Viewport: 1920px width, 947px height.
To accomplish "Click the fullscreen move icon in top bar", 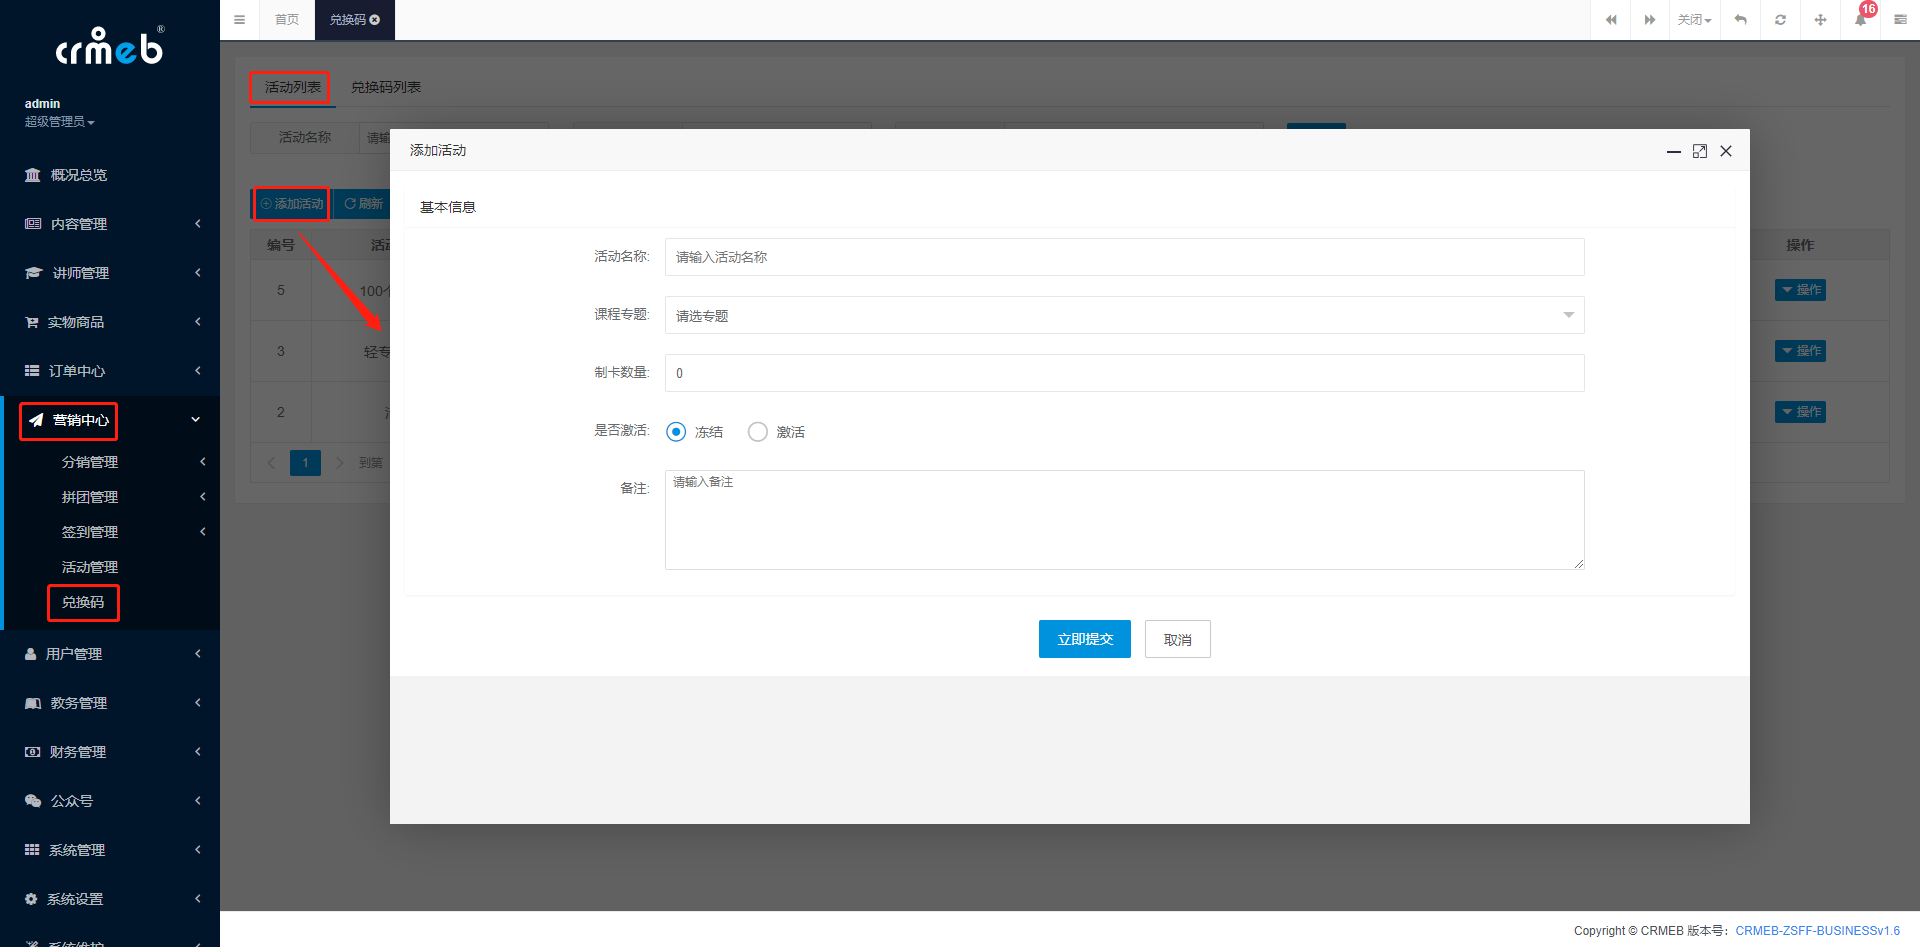I will (1820, 20).
